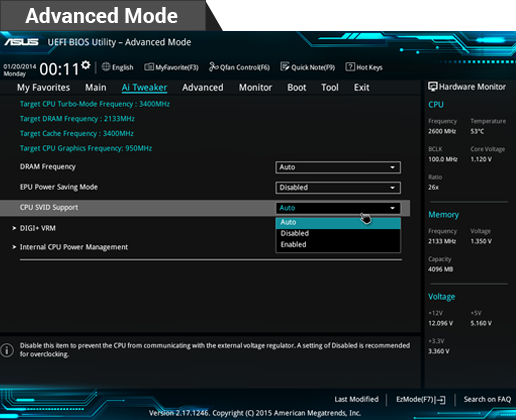The width and height of the screenshot is (516, 420).
Task: Click the DRAM Frequency label
Action: tap(48, 167)
